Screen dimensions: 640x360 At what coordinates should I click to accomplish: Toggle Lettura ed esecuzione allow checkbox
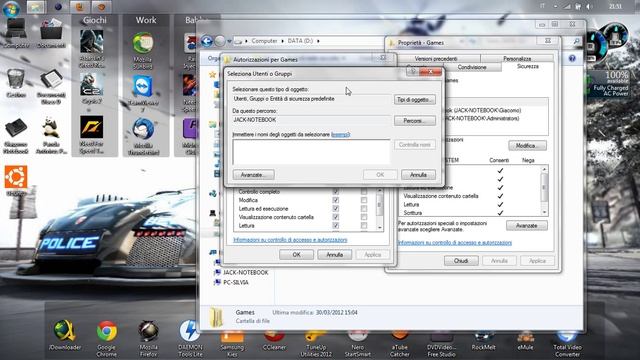pyautogui.click(x=336, y=209)
